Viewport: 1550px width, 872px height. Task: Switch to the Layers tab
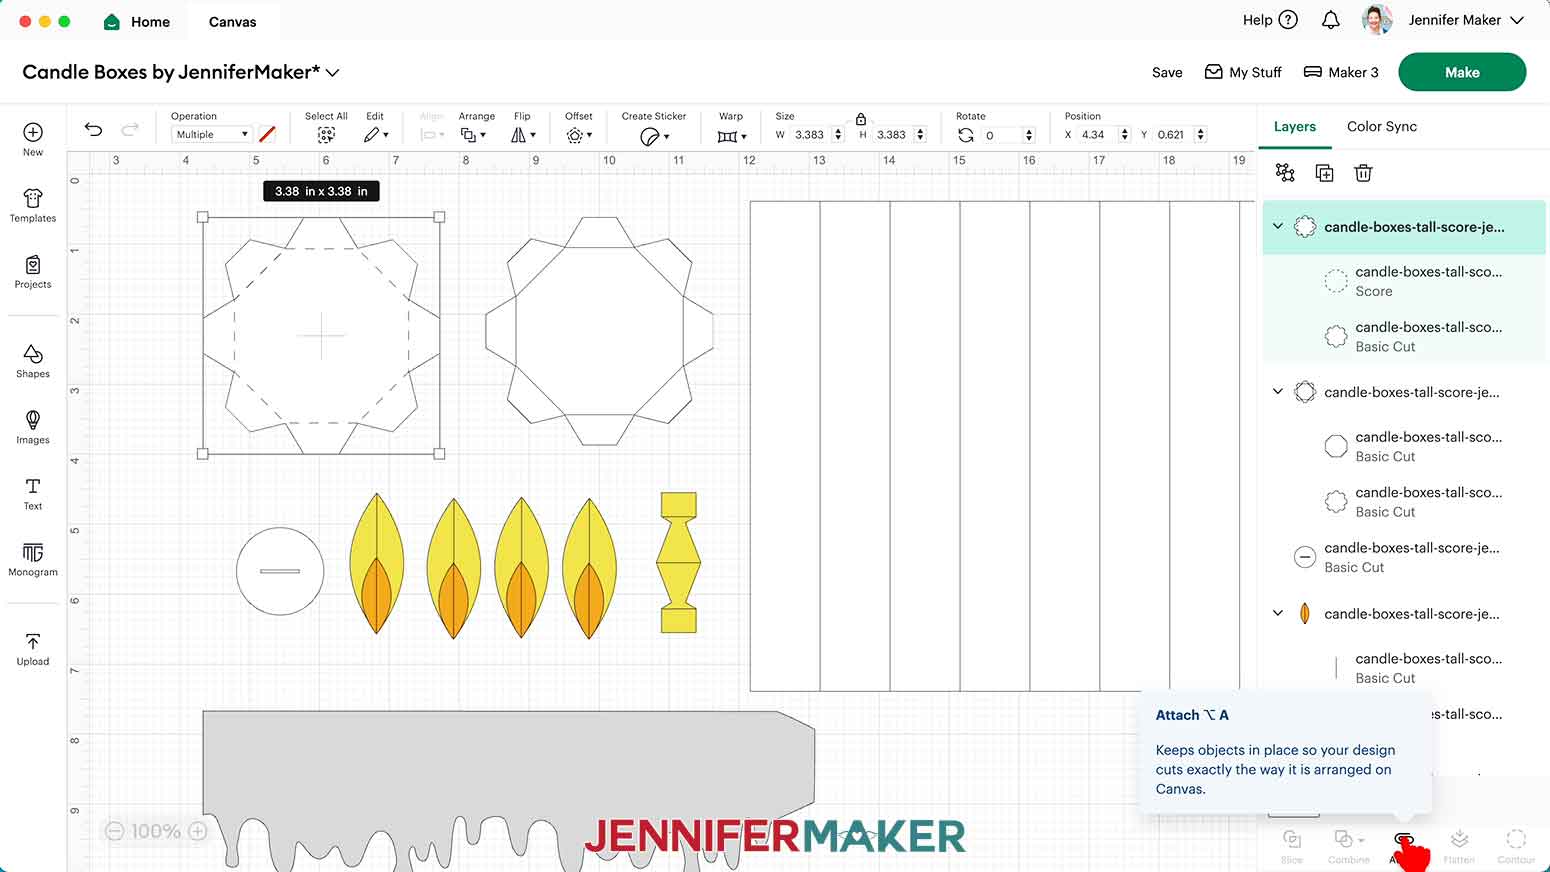[1294, 127]
